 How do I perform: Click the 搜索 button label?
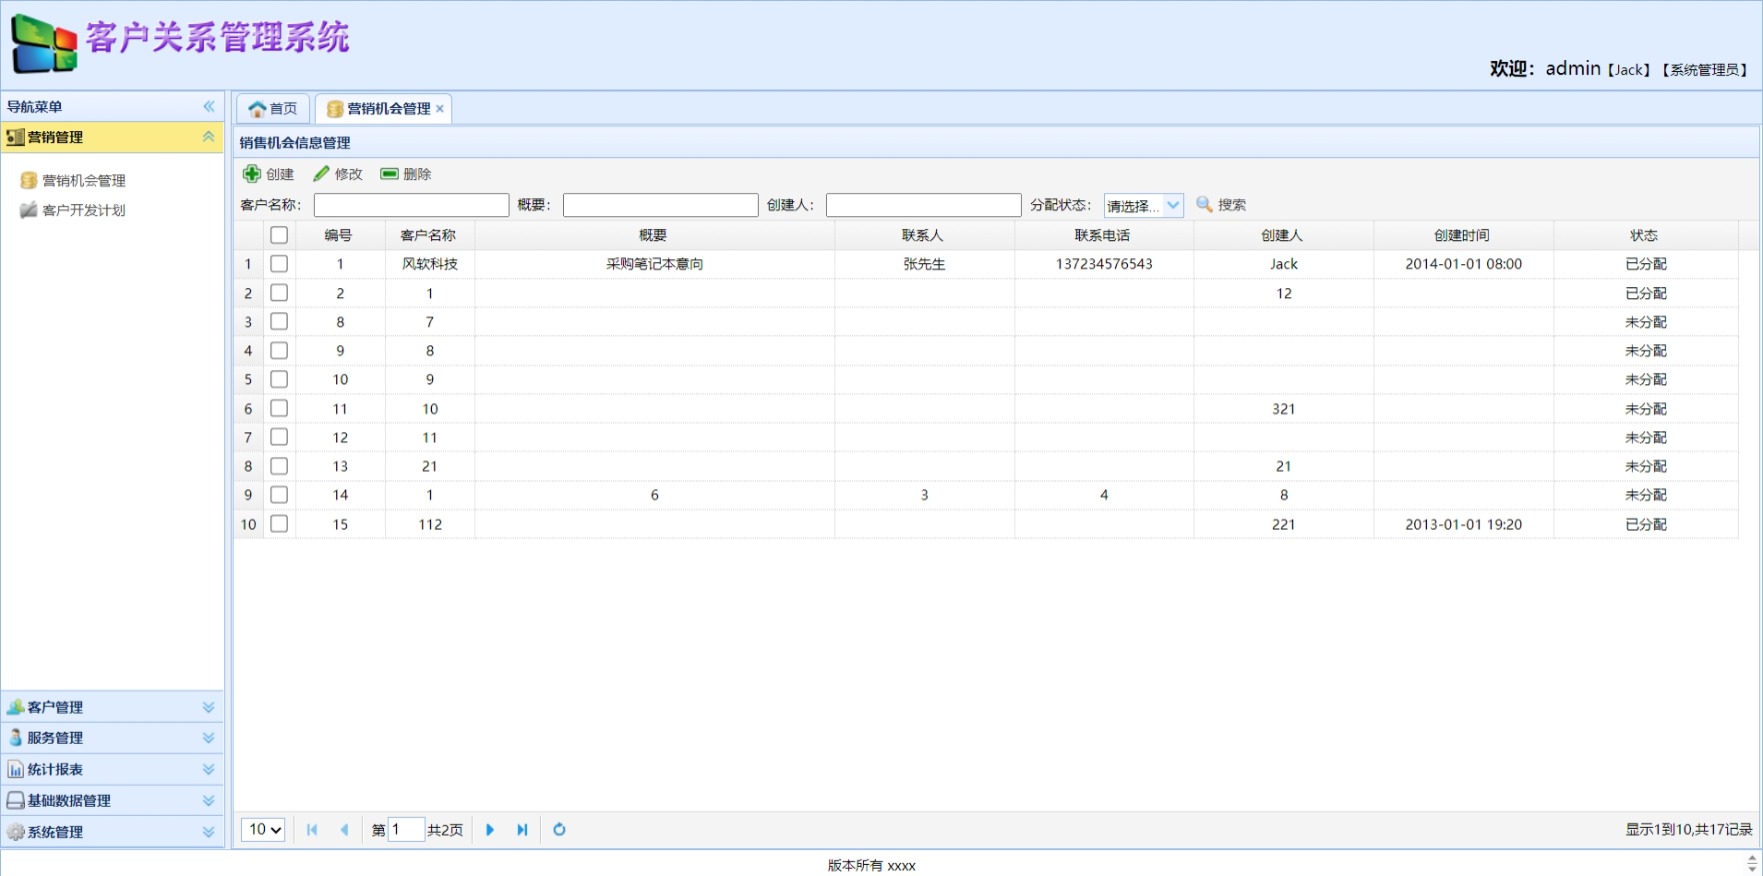pyautogui.click(x=1232, y=205)
